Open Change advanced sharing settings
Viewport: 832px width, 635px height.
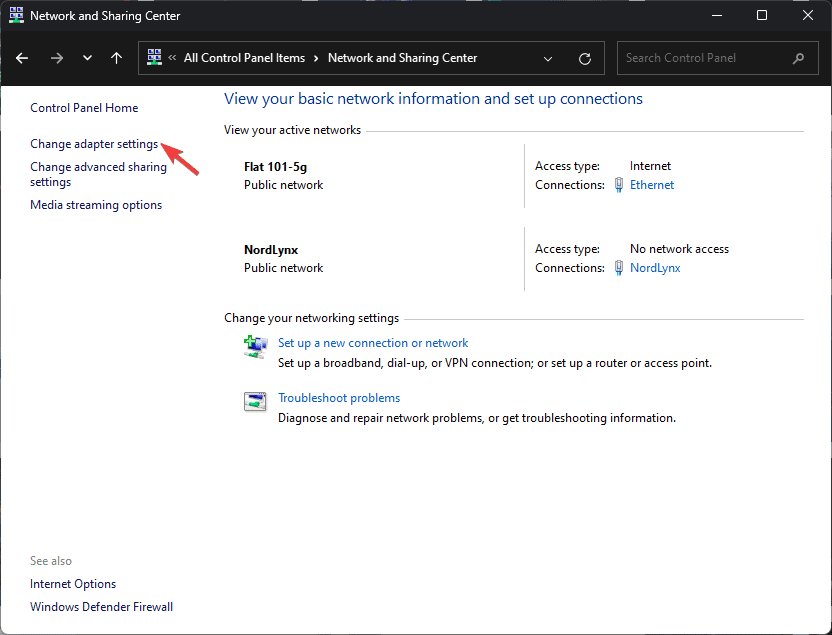(98, 174)
